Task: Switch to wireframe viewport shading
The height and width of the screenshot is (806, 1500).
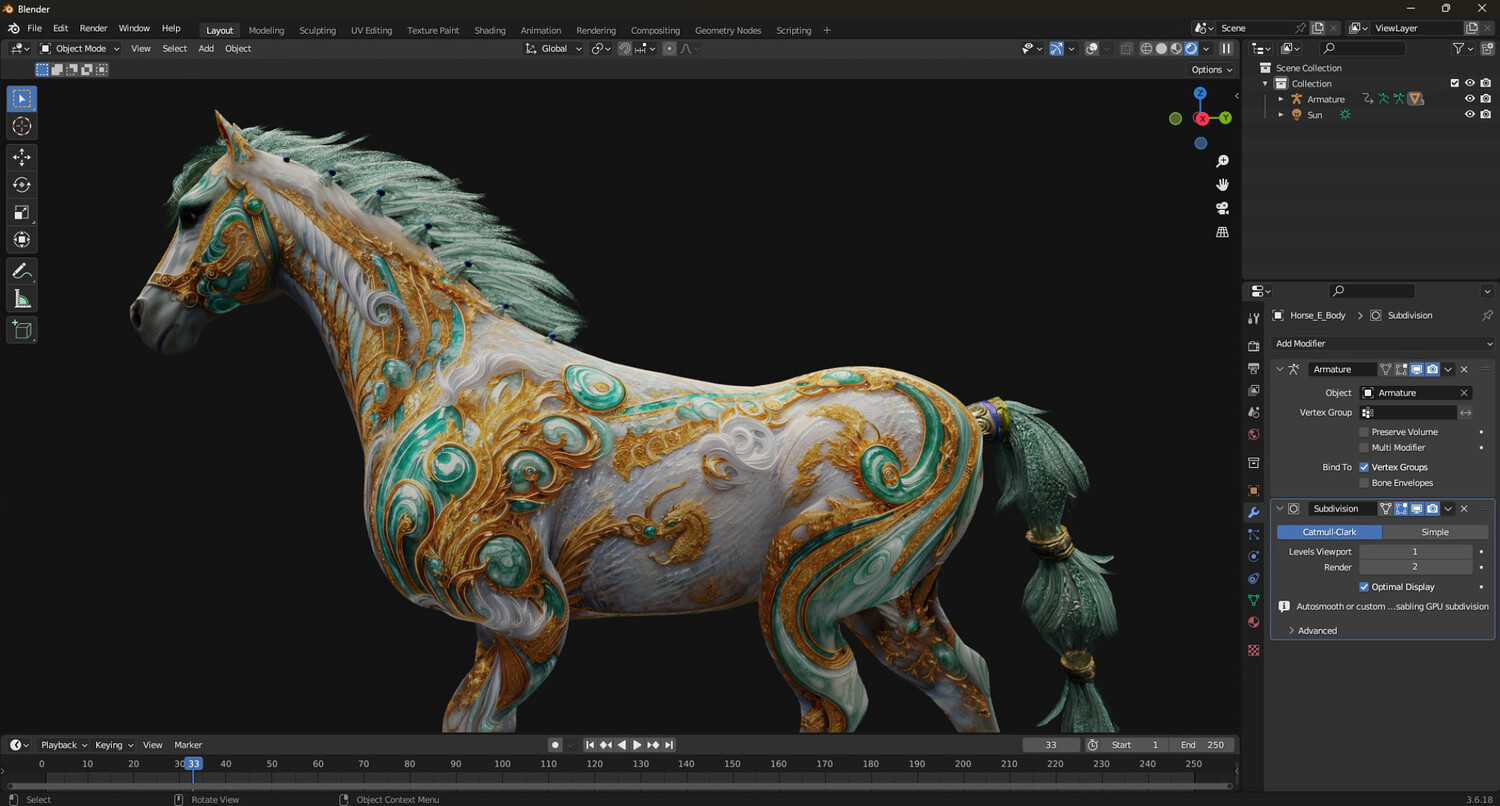Action: tap(1146, 48)
